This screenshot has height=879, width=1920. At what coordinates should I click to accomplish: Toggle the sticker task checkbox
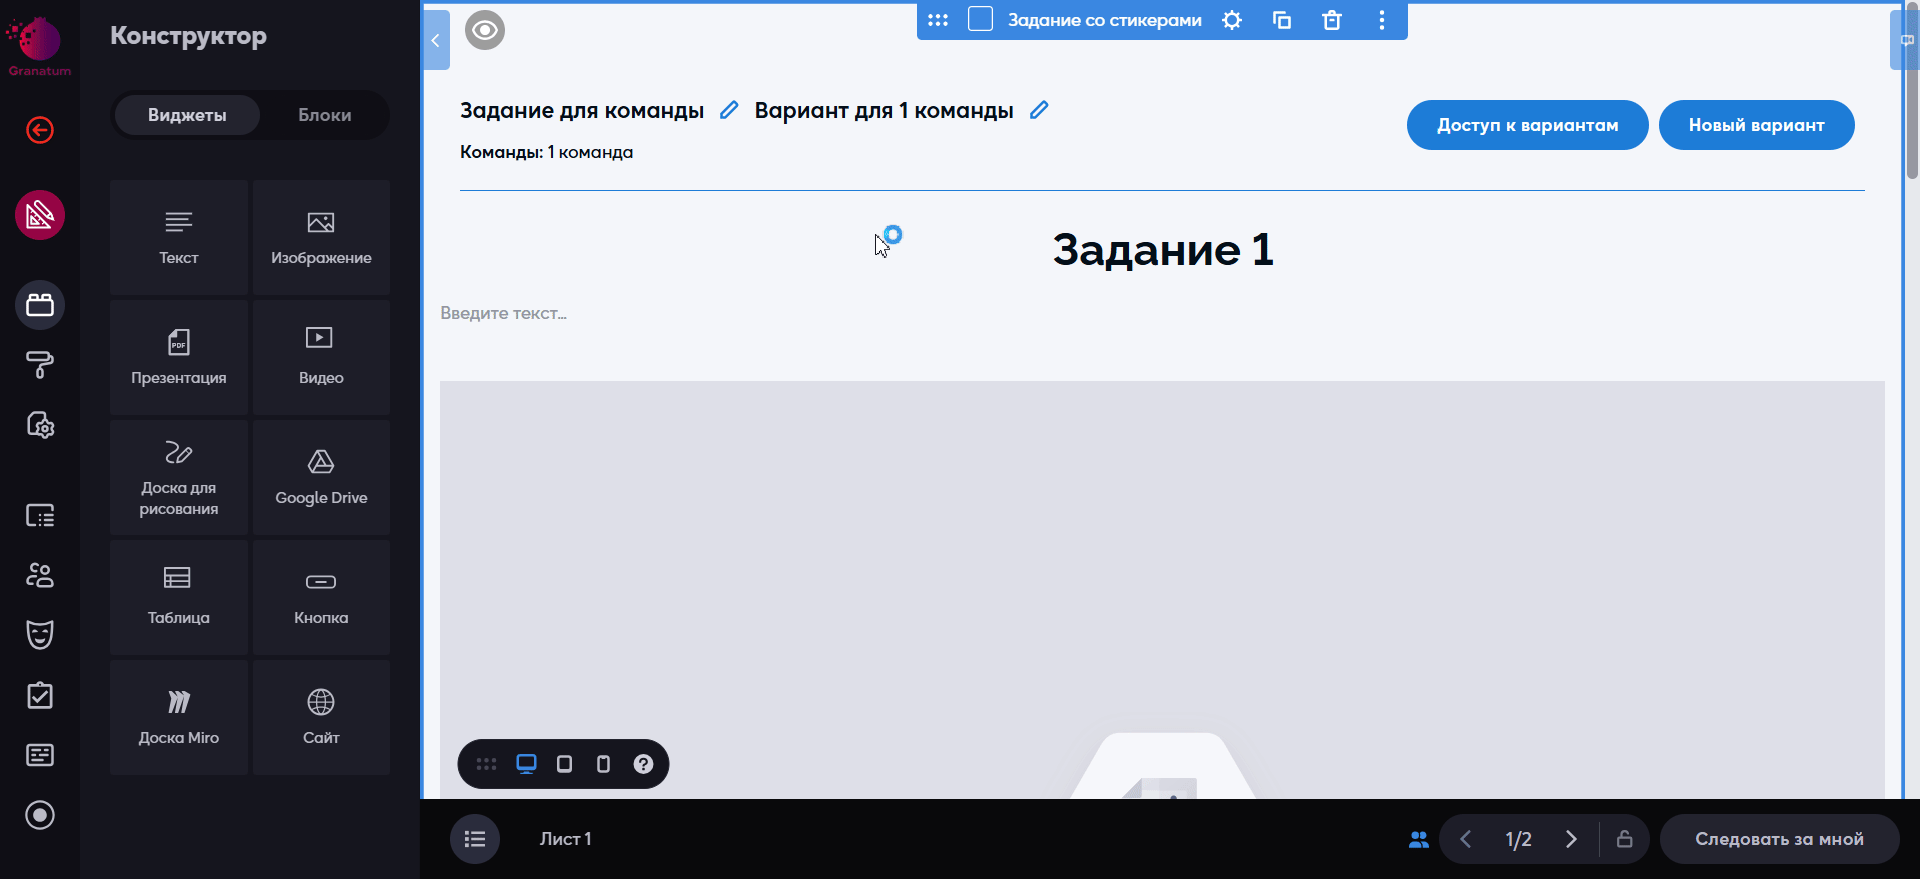tap(980, 20)
